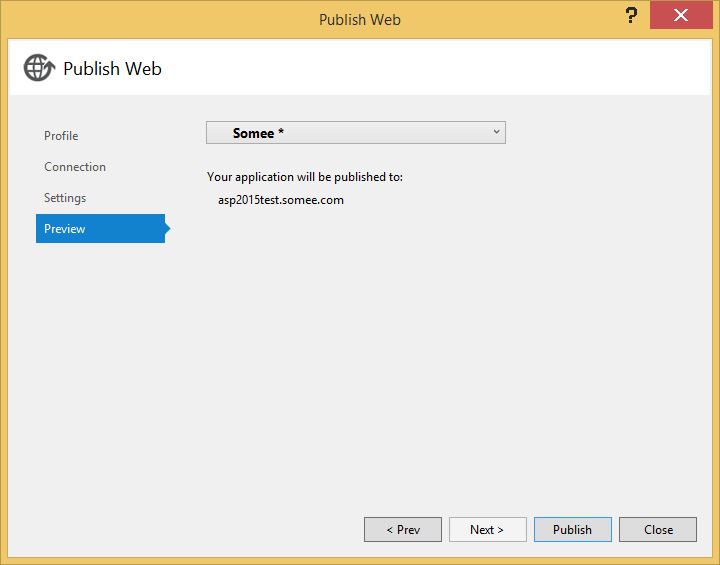
Task: Open the Settings step
Action: (x=65, y=198)
